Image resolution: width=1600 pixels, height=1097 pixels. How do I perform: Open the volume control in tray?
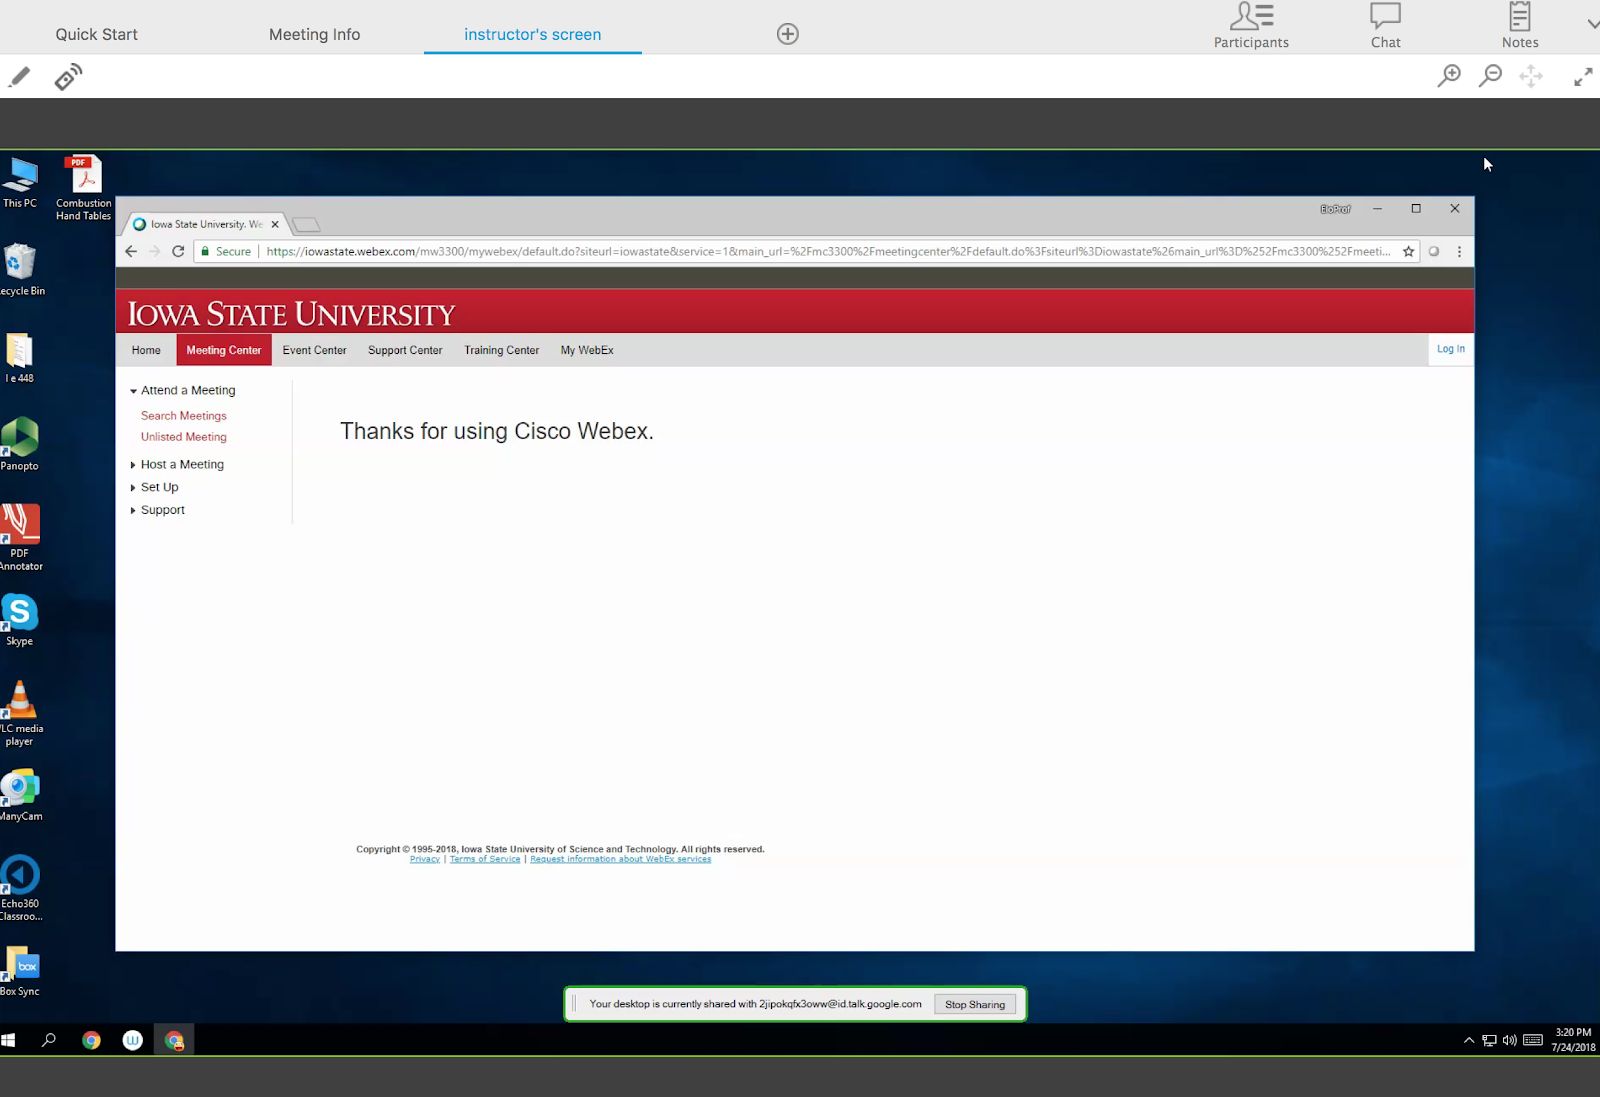click(x=1510, y=1040)
